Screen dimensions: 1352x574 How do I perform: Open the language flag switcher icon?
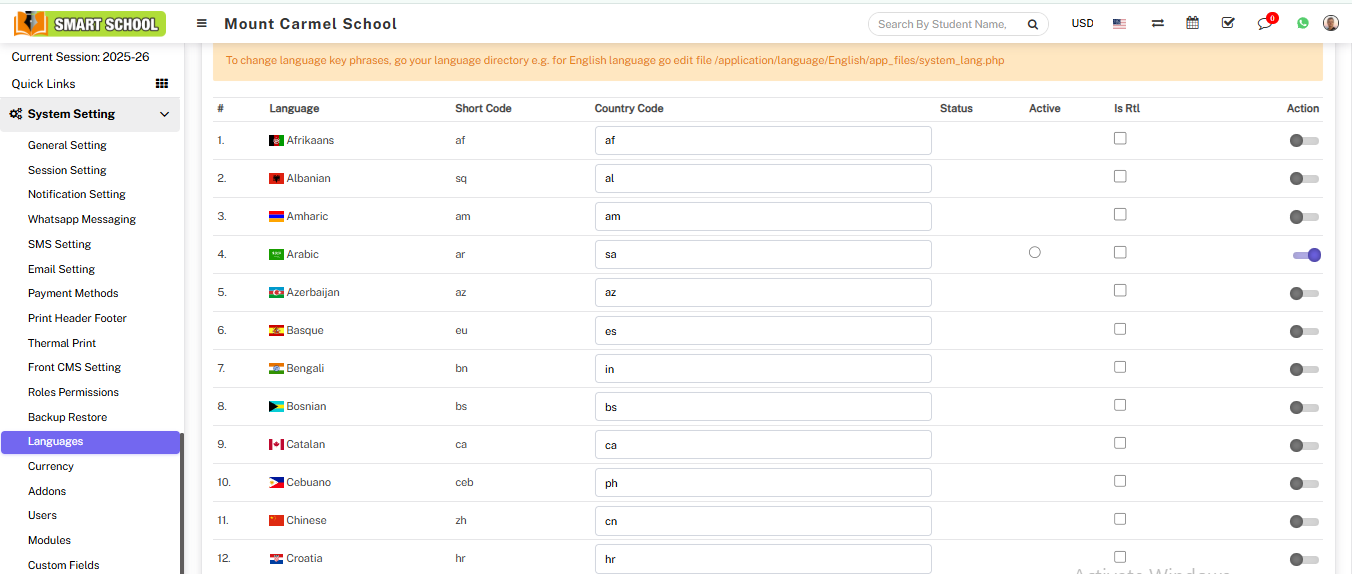1119,23
